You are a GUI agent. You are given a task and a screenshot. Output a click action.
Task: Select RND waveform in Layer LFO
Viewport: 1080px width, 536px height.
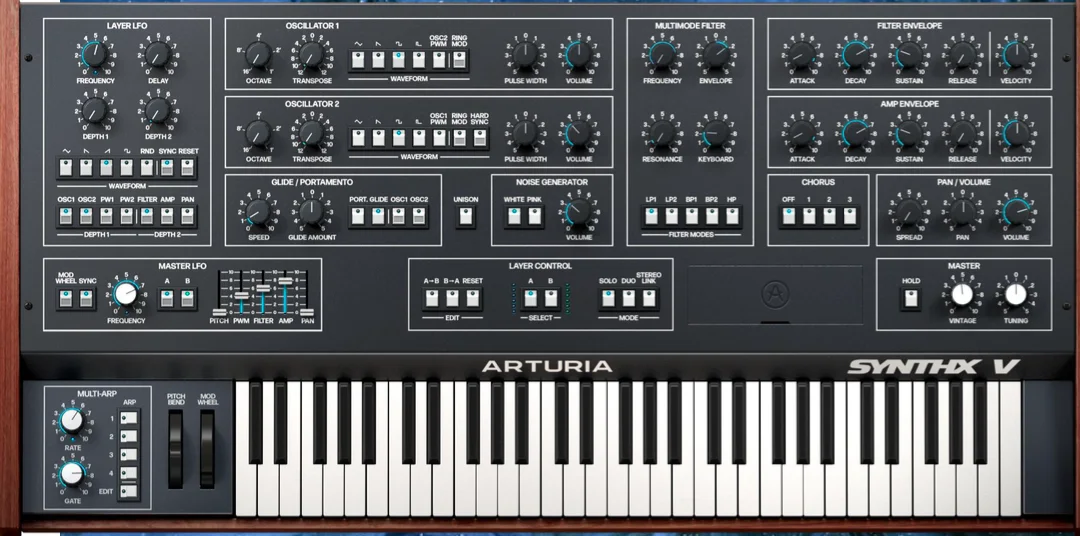pos(147,167)
